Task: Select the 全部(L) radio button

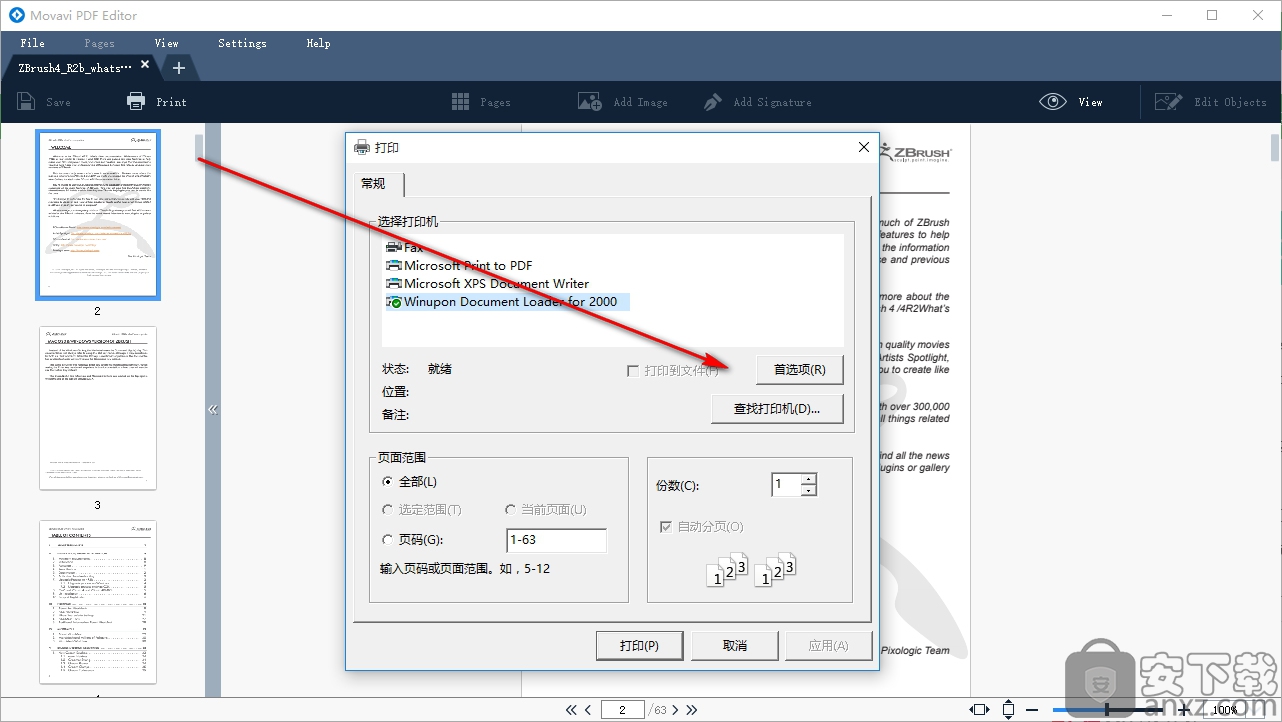Action: (389, 482)
